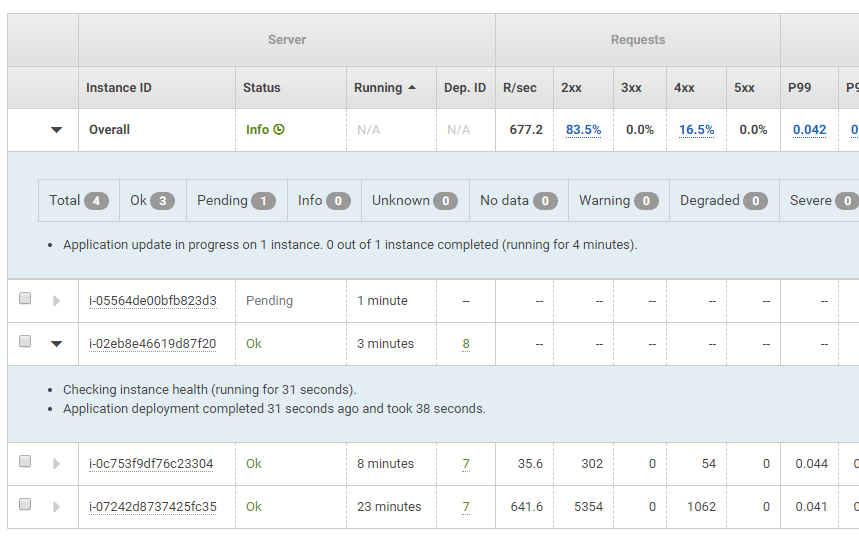Image resolution: width=859 pixels, height=539 pixels.
Task: Select the Warning status tab
Action: point(619,200)
